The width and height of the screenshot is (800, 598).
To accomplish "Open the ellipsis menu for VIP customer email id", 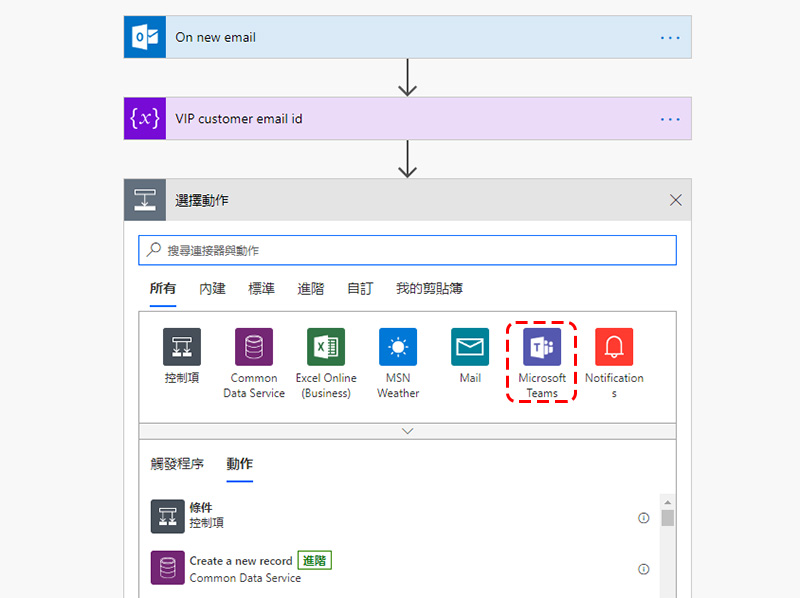I will click(670, 119).
